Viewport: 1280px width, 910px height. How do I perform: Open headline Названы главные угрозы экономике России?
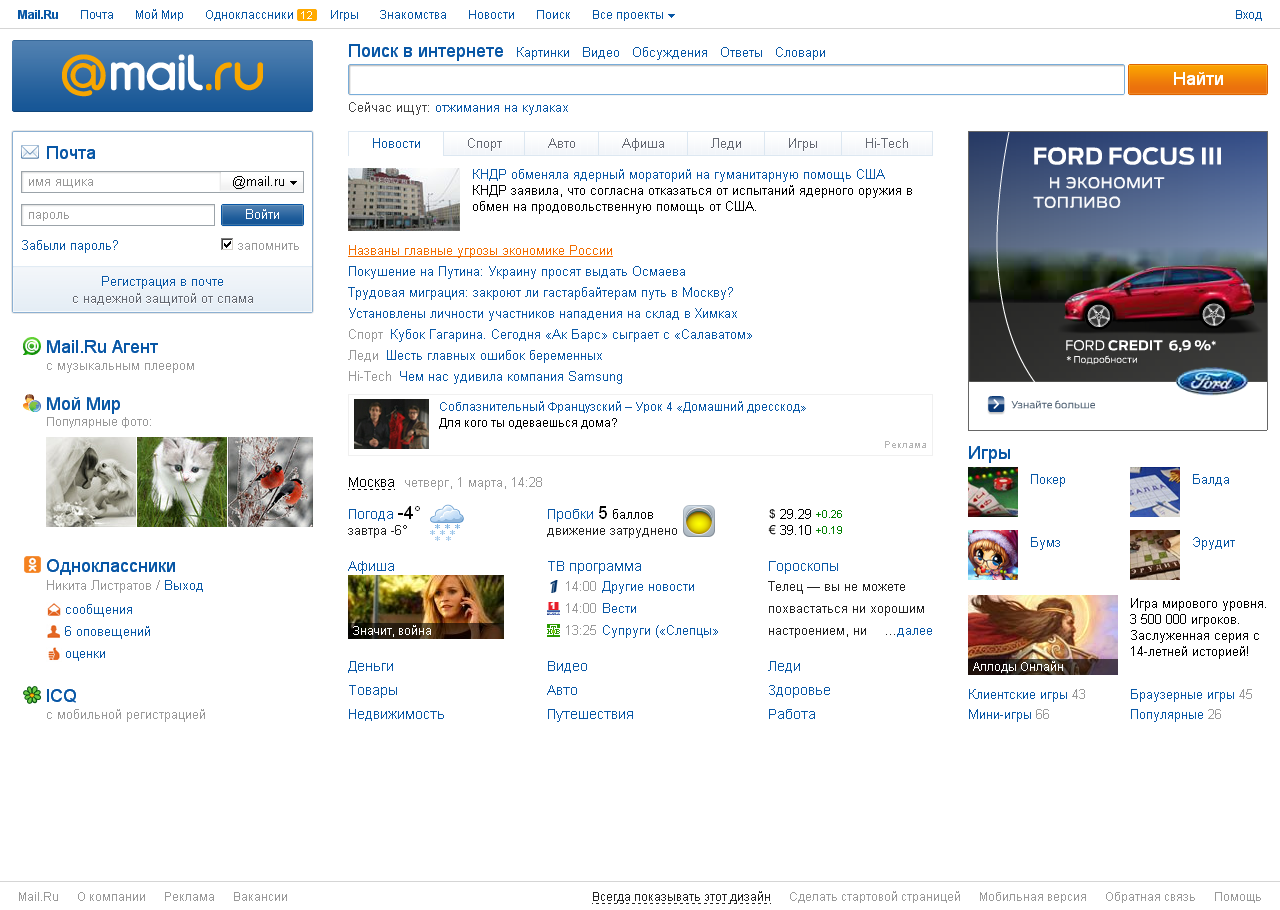point(480,251)
